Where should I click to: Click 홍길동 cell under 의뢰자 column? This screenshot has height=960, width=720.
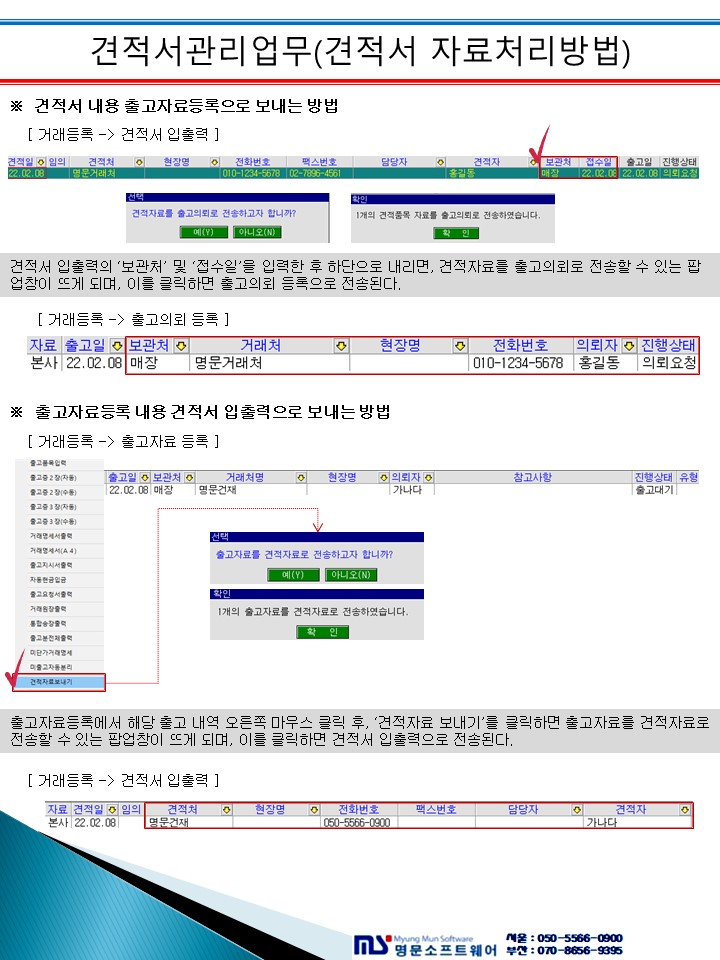pyautogui.click(x=604, y=363)
